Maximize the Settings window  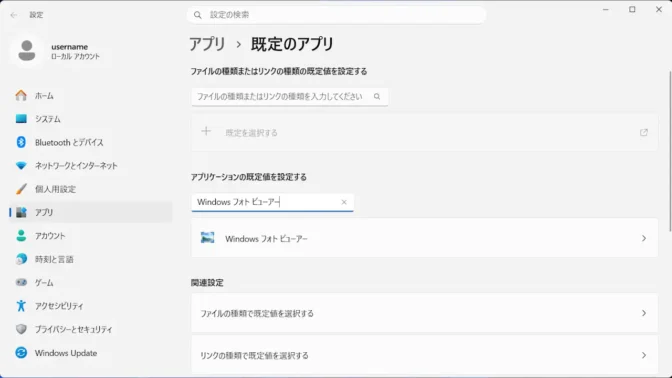pos(632,9)
